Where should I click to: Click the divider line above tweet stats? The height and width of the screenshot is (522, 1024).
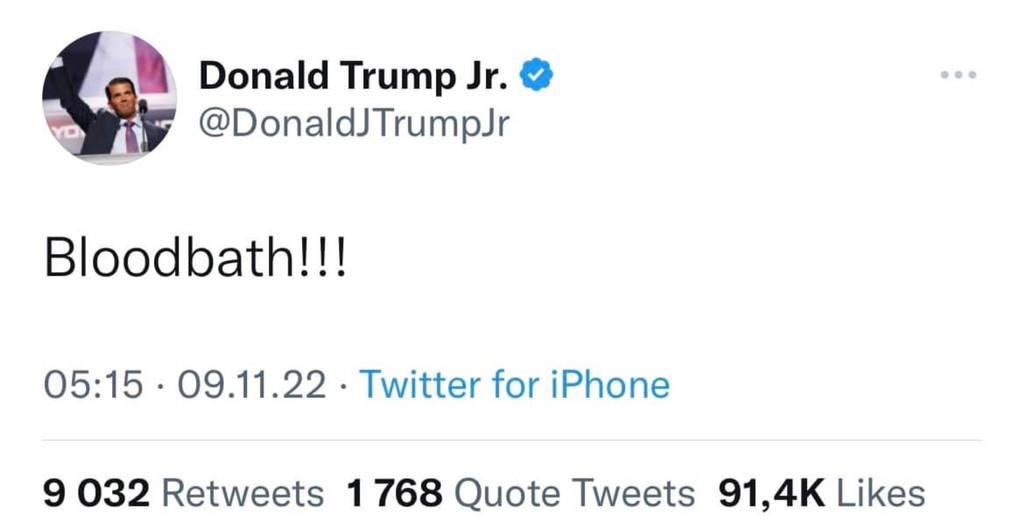pos(512,440)
